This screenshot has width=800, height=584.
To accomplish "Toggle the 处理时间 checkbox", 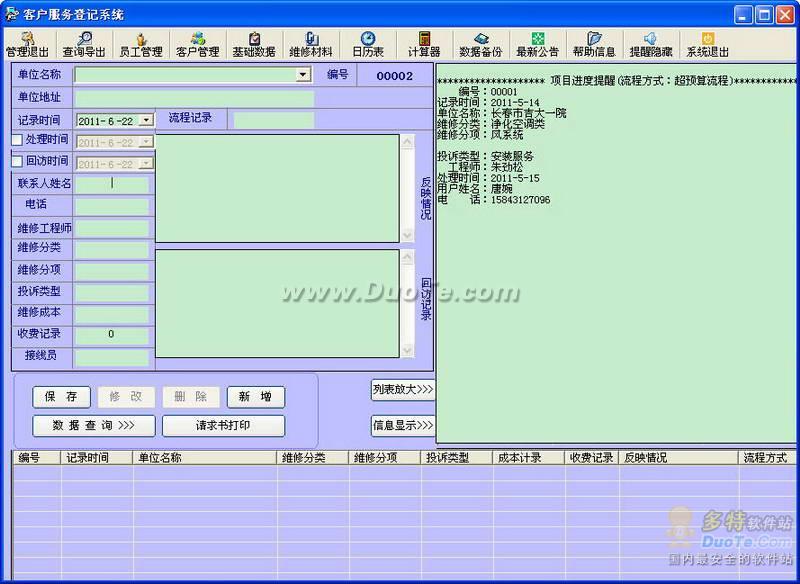I will point(17,140).
